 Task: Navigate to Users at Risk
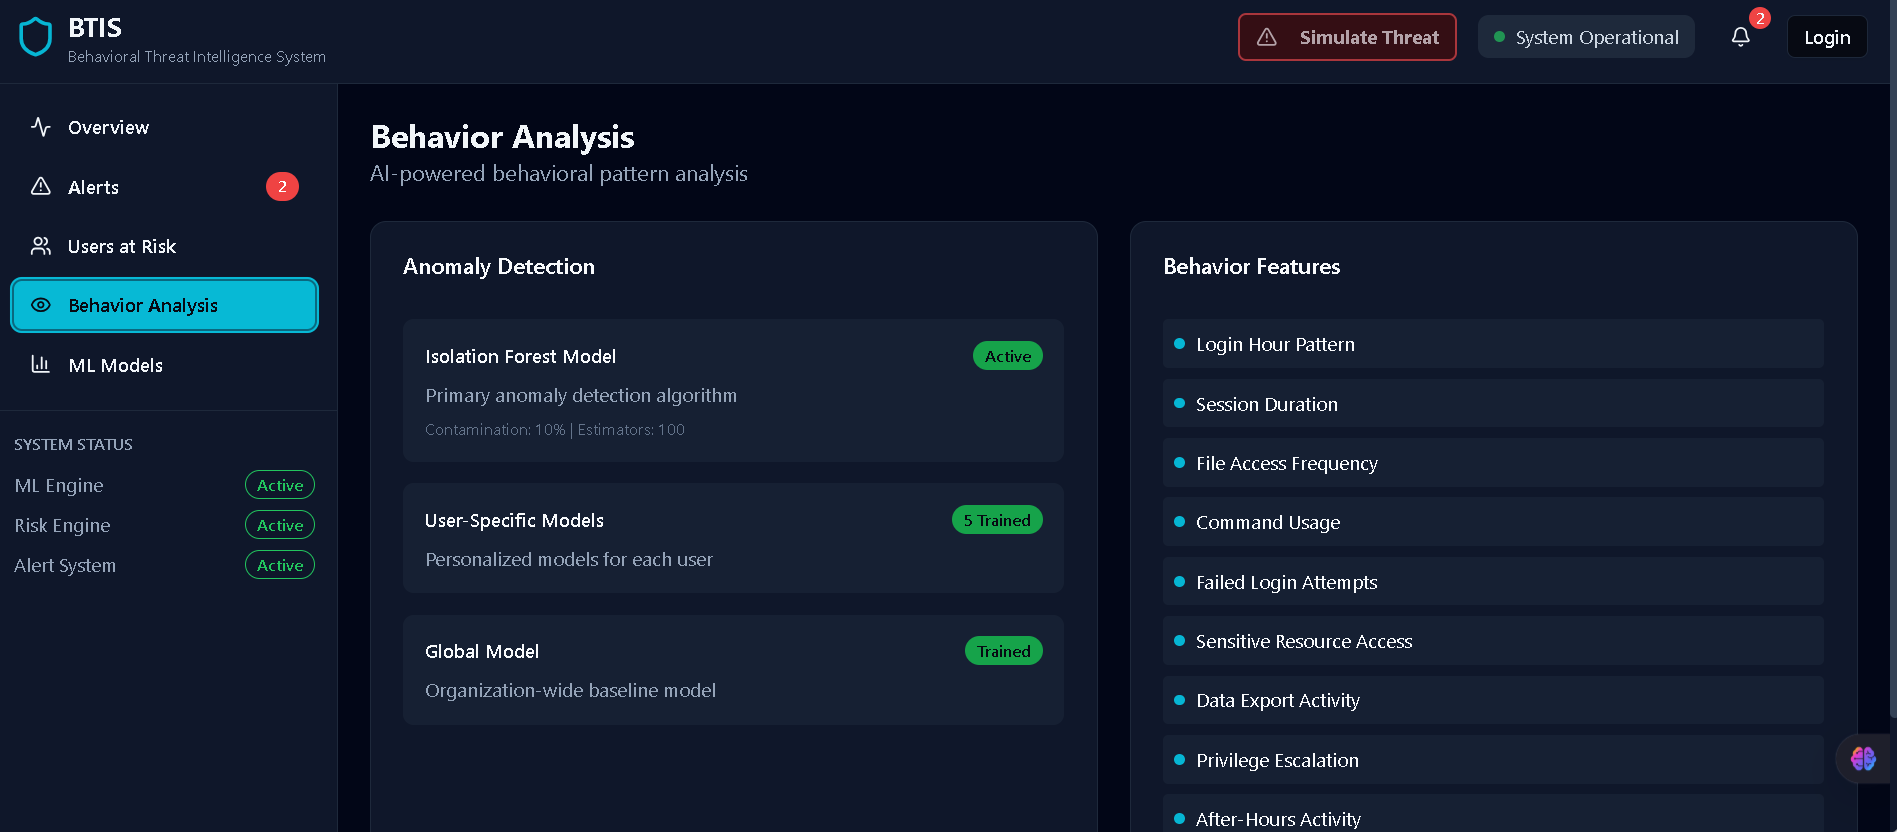[x=121, y=246]
